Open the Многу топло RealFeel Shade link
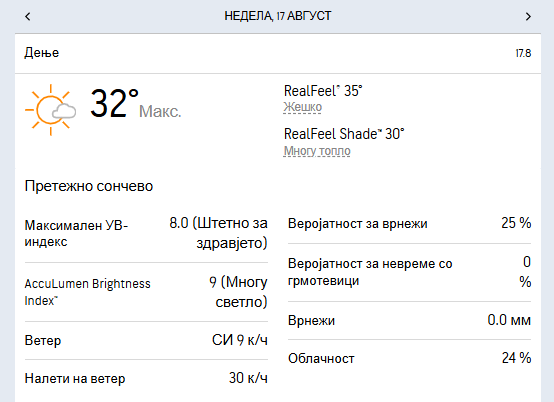Screen dimensions: 554x402 point(317,151)
